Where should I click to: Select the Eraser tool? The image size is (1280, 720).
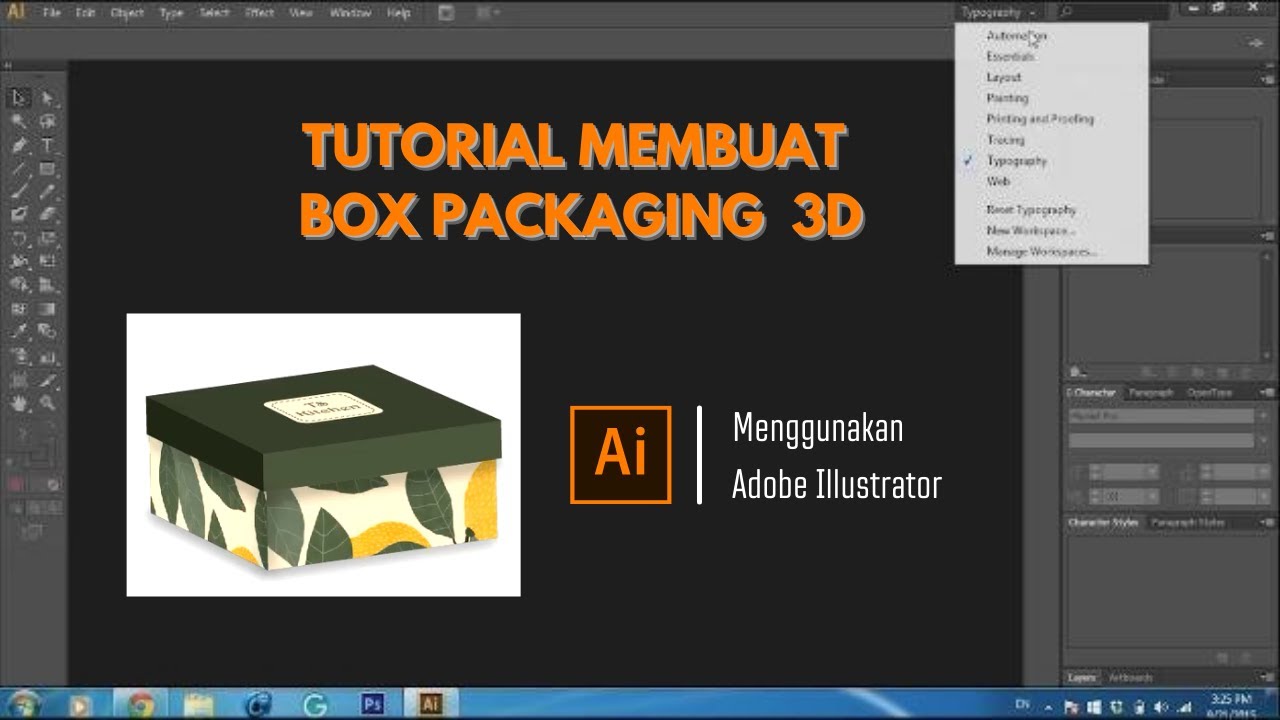pyautogui.click(x=47, y=214)
